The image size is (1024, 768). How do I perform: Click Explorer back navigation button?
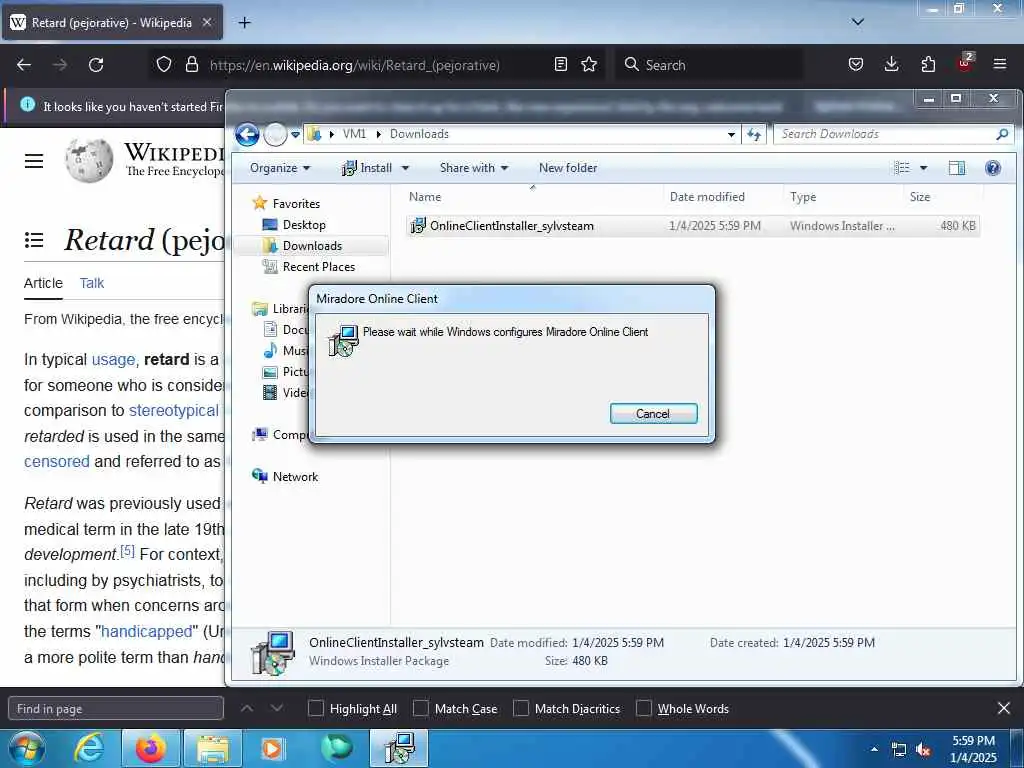247,135
